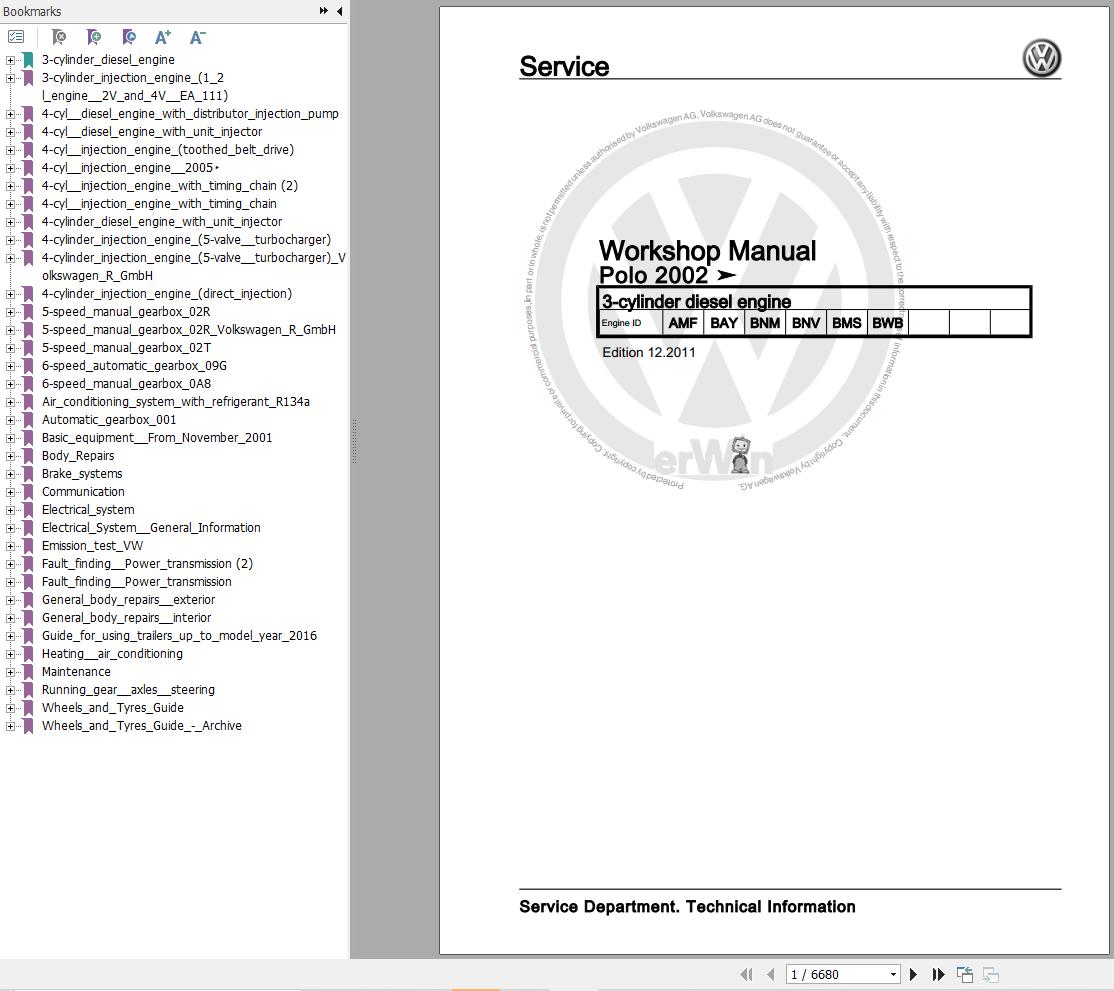Click the Edition 12.2011 text
The height and width of the screenshot is (991, 1114).
click(649, 352)
